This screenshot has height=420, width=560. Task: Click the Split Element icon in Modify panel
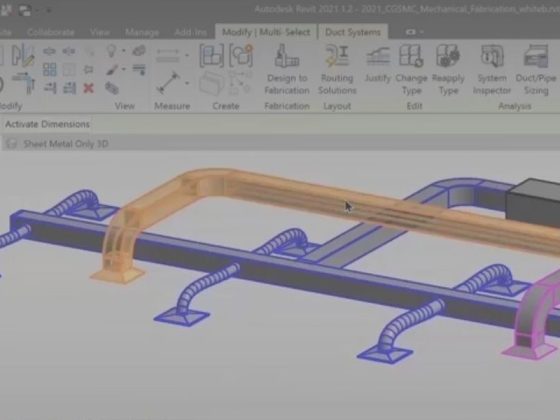click(49, 51)
